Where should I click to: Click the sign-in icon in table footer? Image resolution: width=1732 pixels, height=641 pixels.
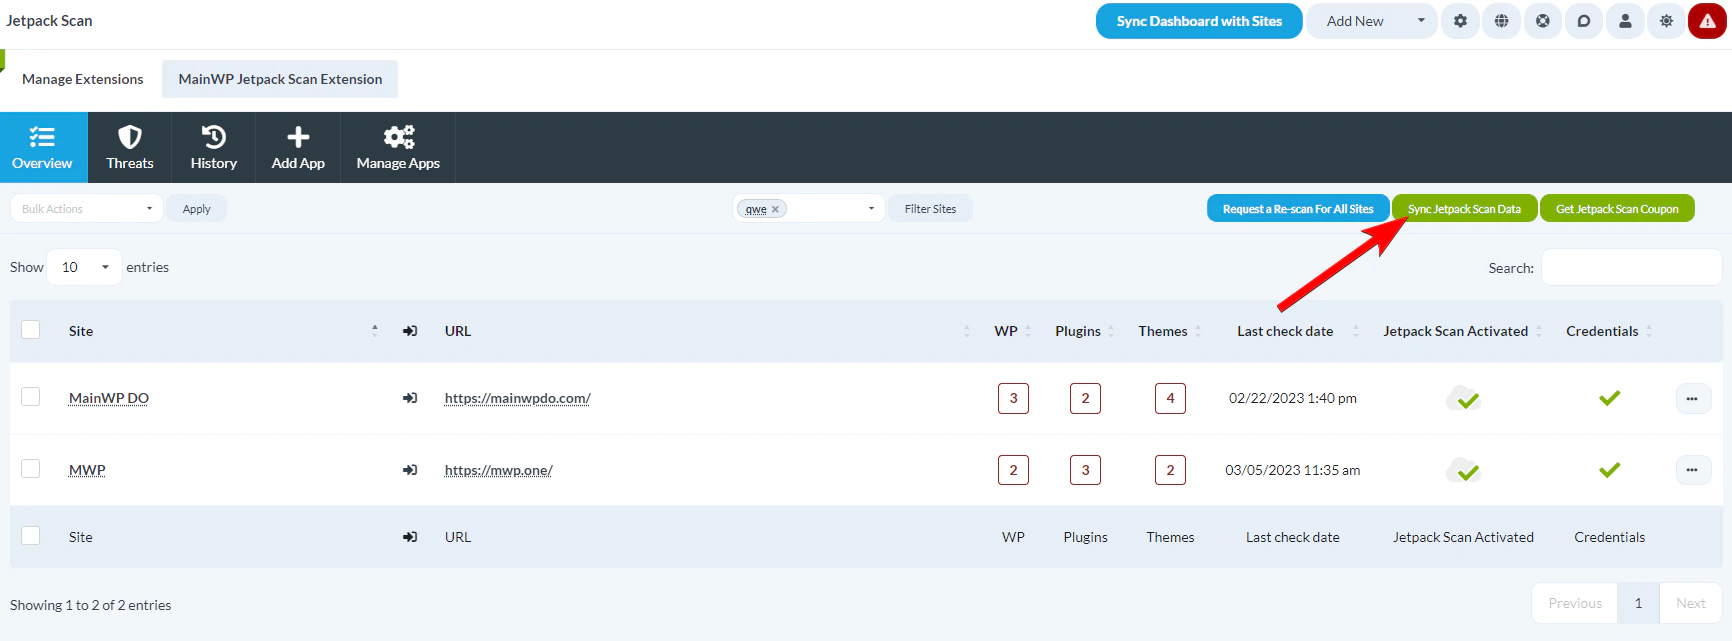tap(410, 537)
